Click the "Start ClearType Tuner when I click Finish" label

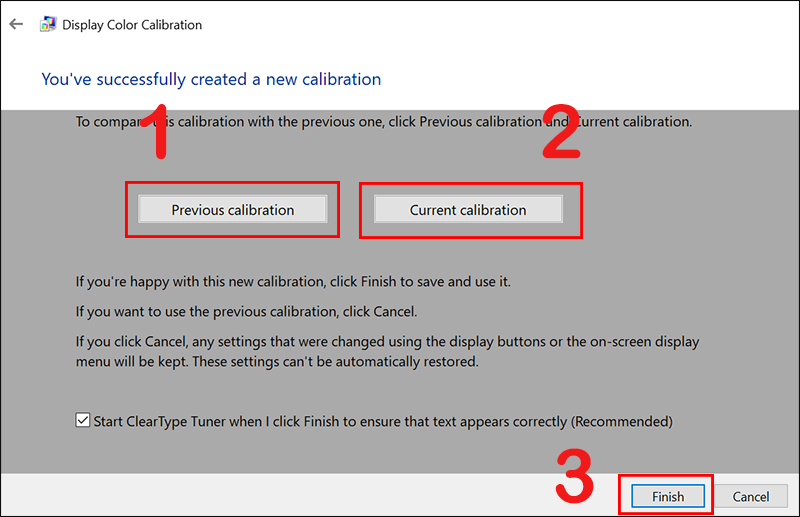tap(383, 422)
